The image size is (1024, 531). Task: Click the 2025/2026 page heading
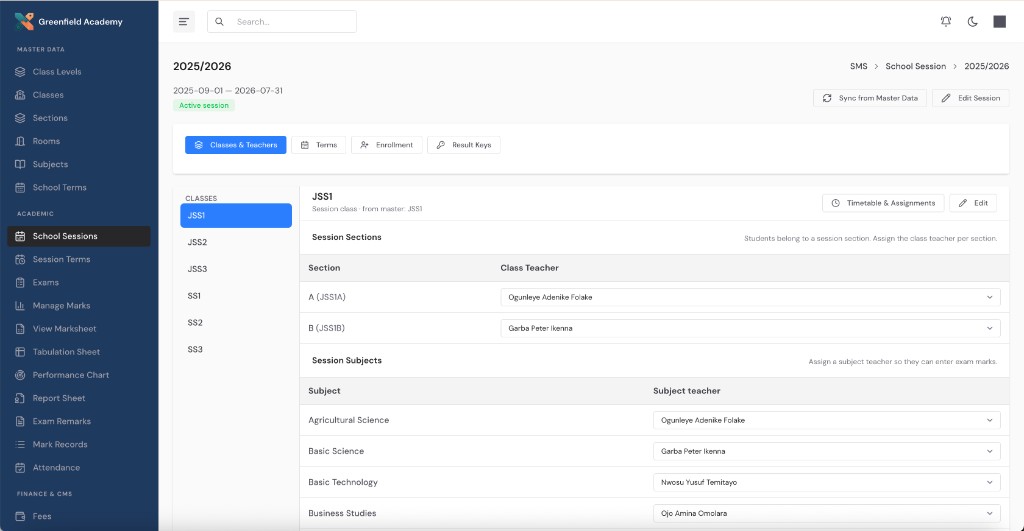[202, 66]
